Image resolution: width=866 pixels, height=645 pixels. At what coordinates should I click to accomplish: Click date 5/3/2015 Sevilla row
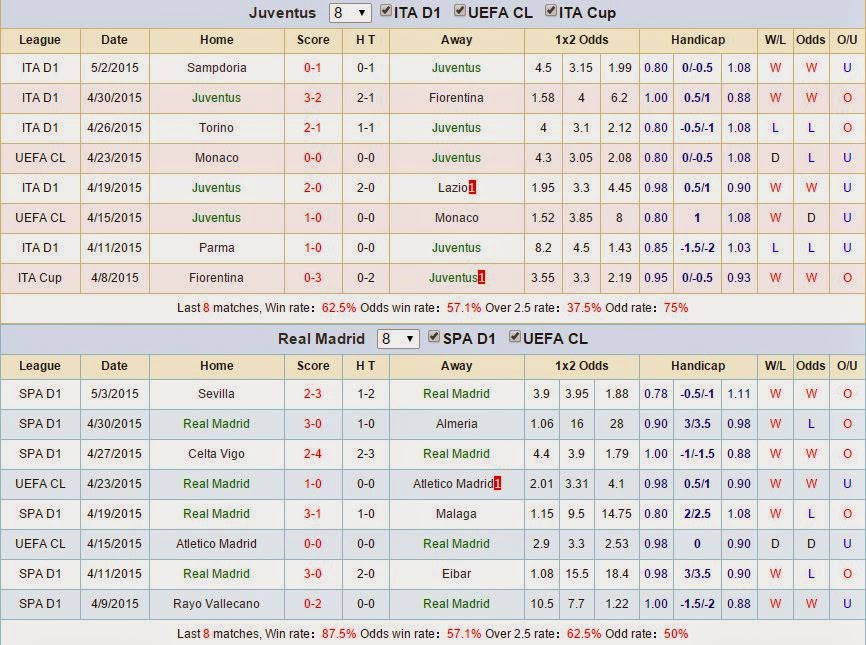(114, 394)
